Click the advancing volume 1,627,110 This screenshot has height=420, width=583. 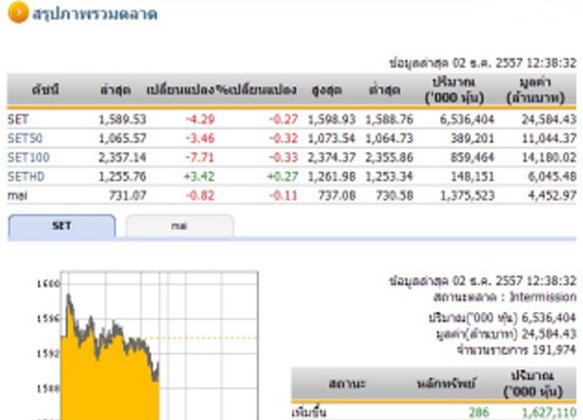coord(550,413)
